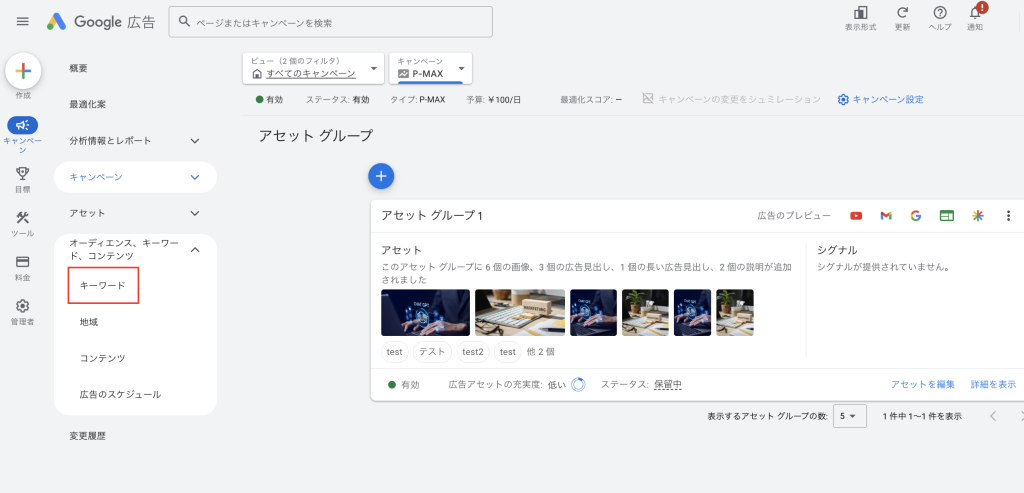Select YouTube ad preview icon
The height and width of the screenshot is (493, 1024).
tap(856, 216)
